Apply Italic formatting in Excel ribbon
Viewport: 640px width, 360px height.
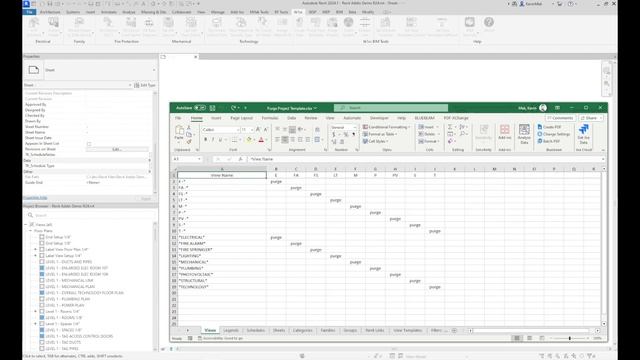point(213,140)
